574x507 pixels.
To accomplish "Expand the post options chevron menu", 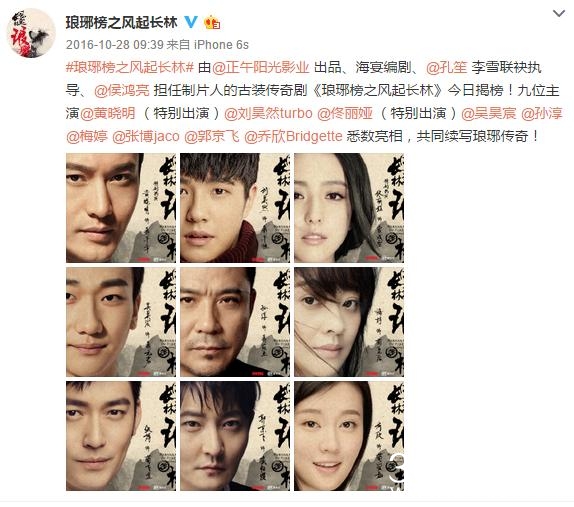I will [x=559, y=14].
